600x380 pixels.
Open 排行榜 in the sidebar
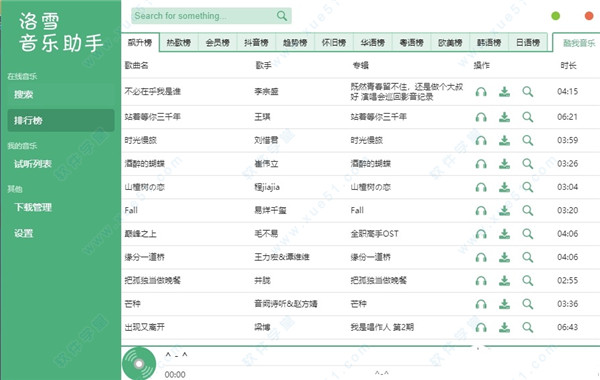[x=61, y=121]
